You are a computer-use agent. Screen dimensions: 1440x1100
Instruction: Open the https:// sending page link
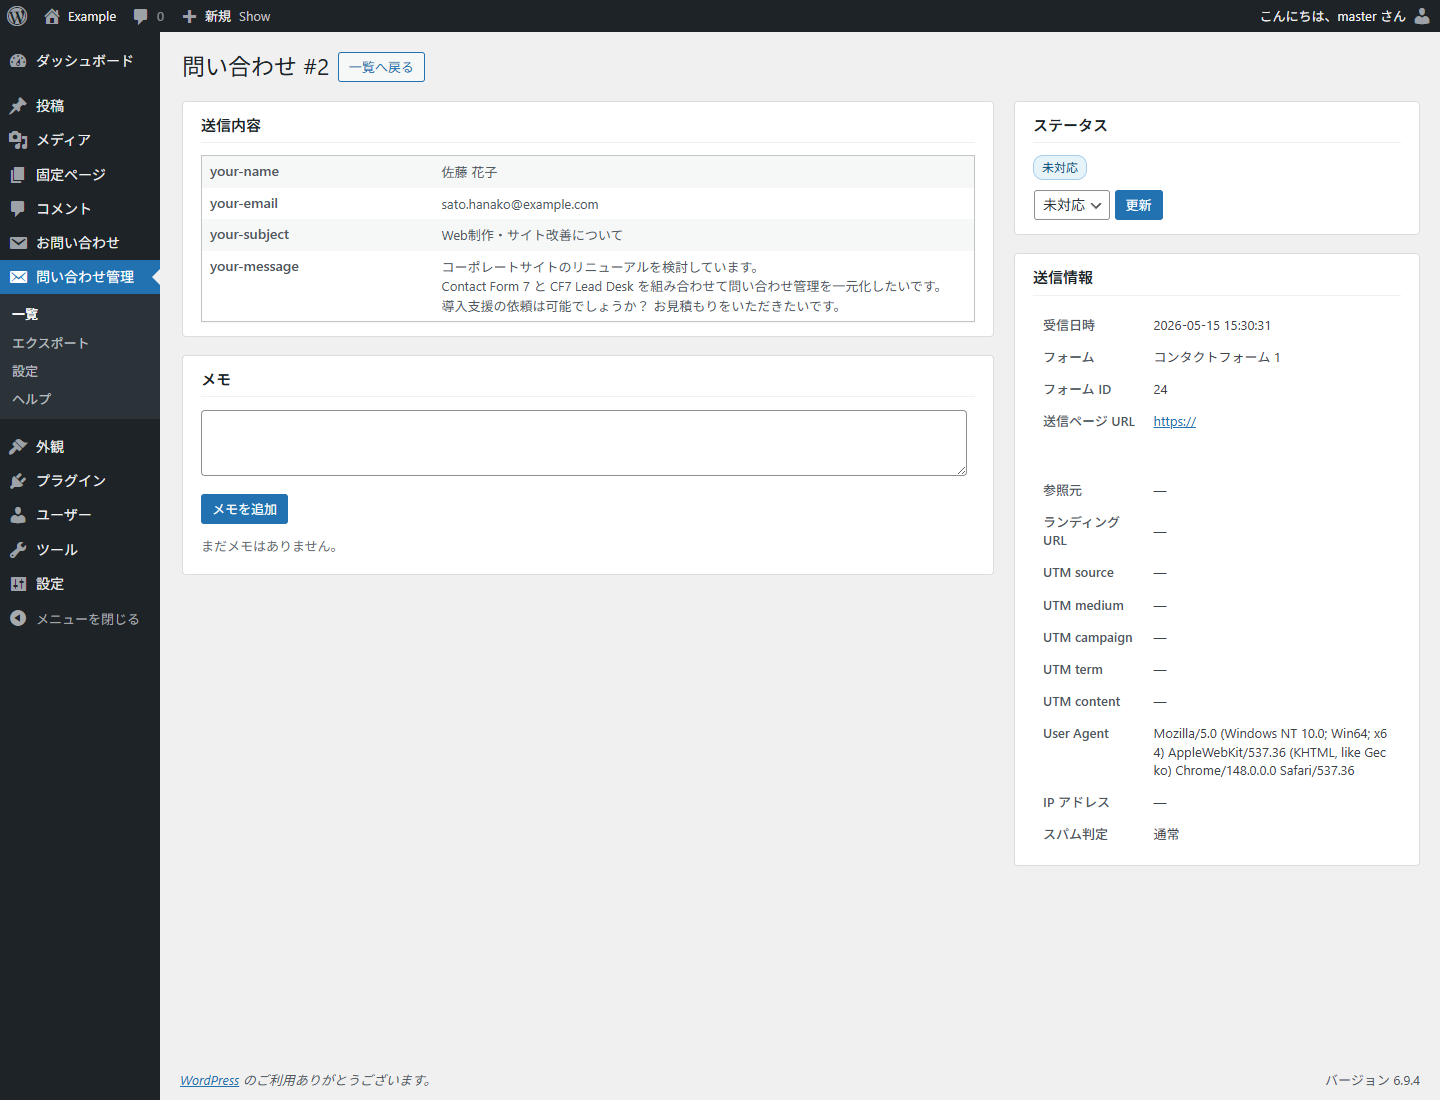1174,422
